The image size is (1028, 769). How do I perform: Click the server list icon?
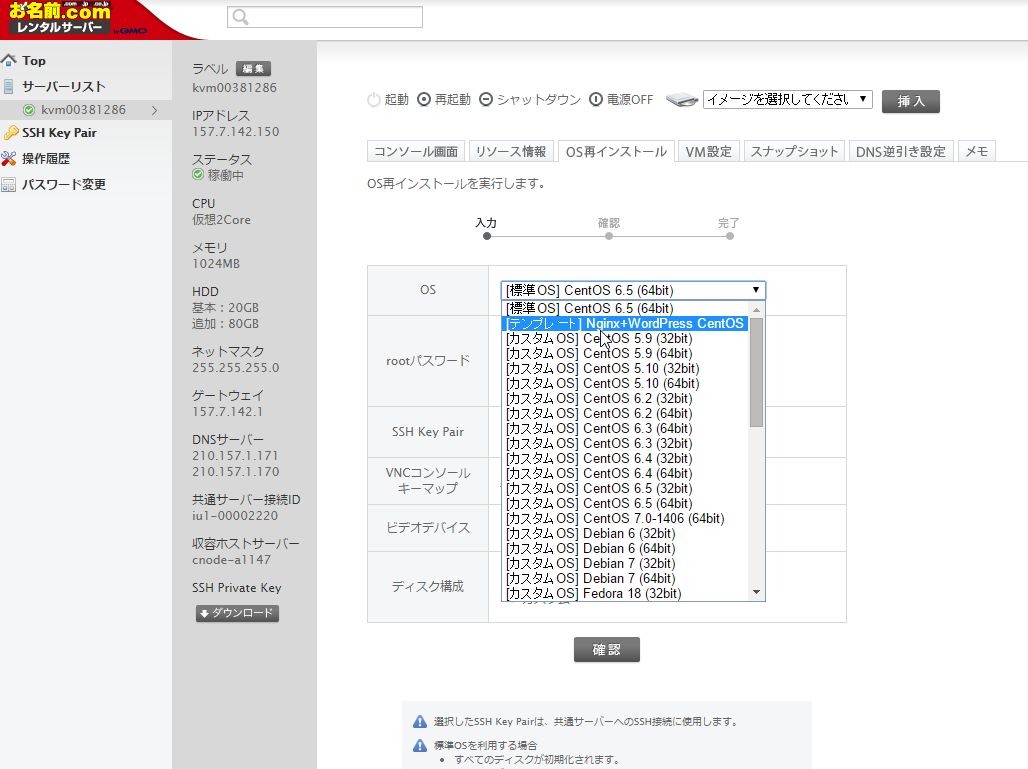[9, 87]
